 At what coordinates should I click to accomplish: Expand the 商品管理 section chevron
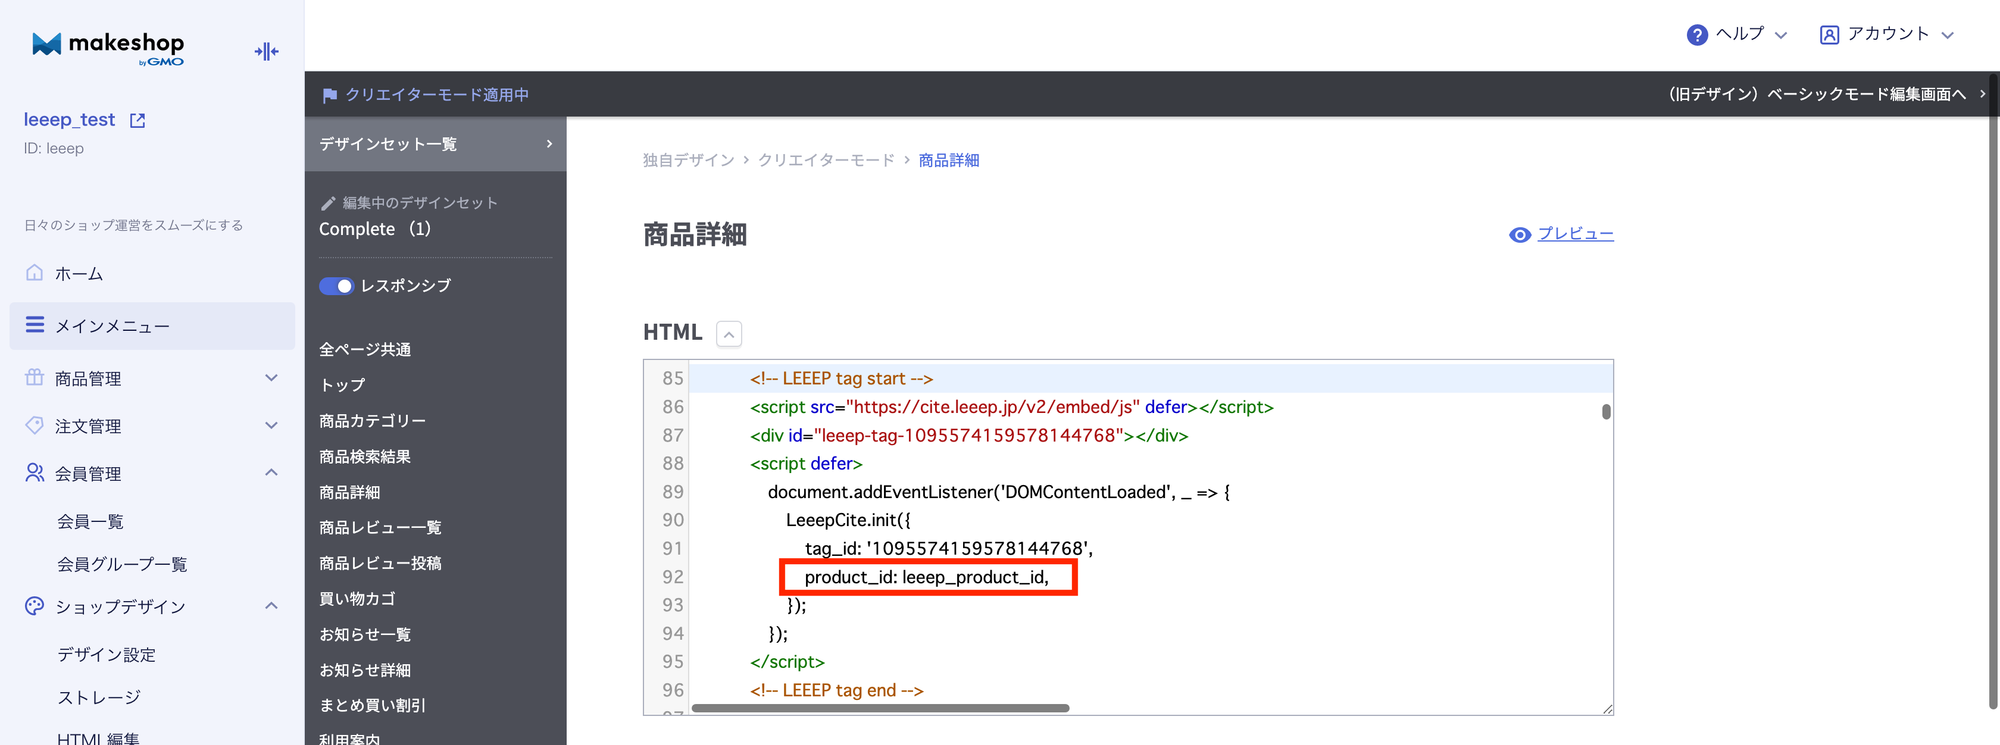[x=271, y=378]
